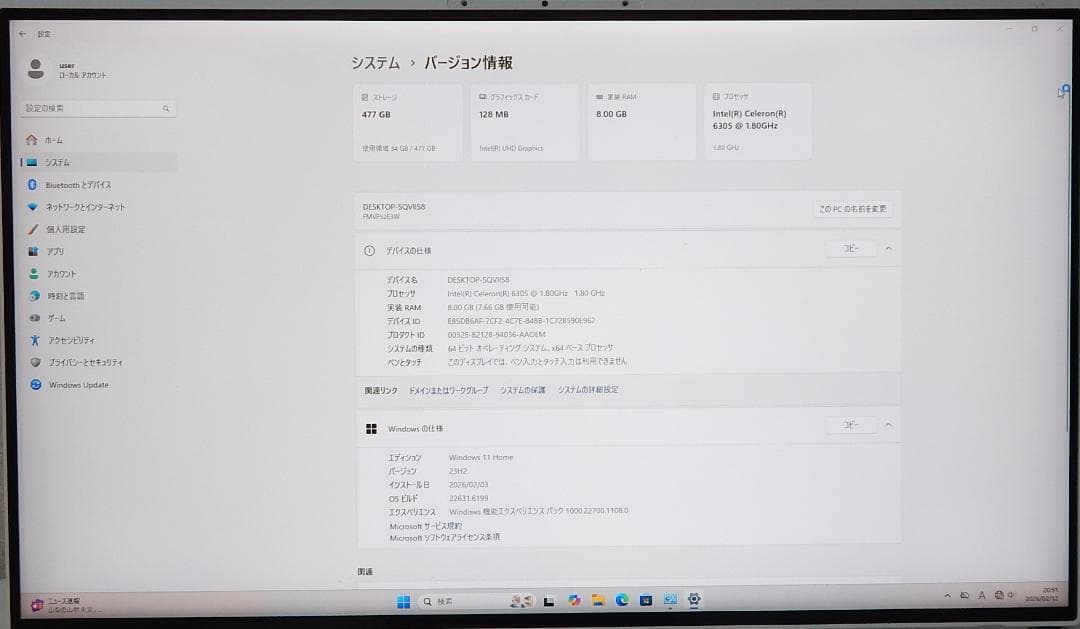Click this PC のコピー button for Windows specs
1080x629 pixels.
[x=852, y=424]
